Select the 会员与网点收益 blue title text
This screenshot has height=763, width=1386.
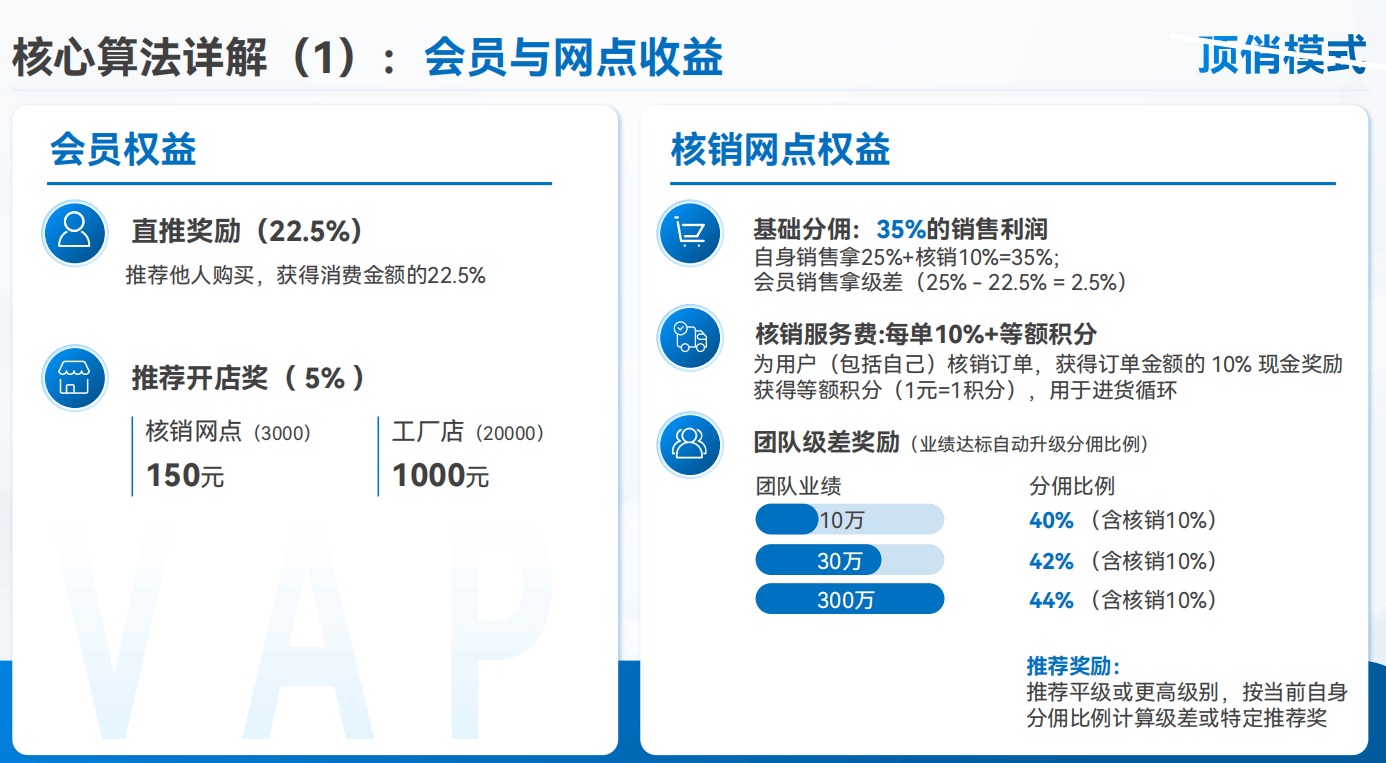tap(573, 57)
